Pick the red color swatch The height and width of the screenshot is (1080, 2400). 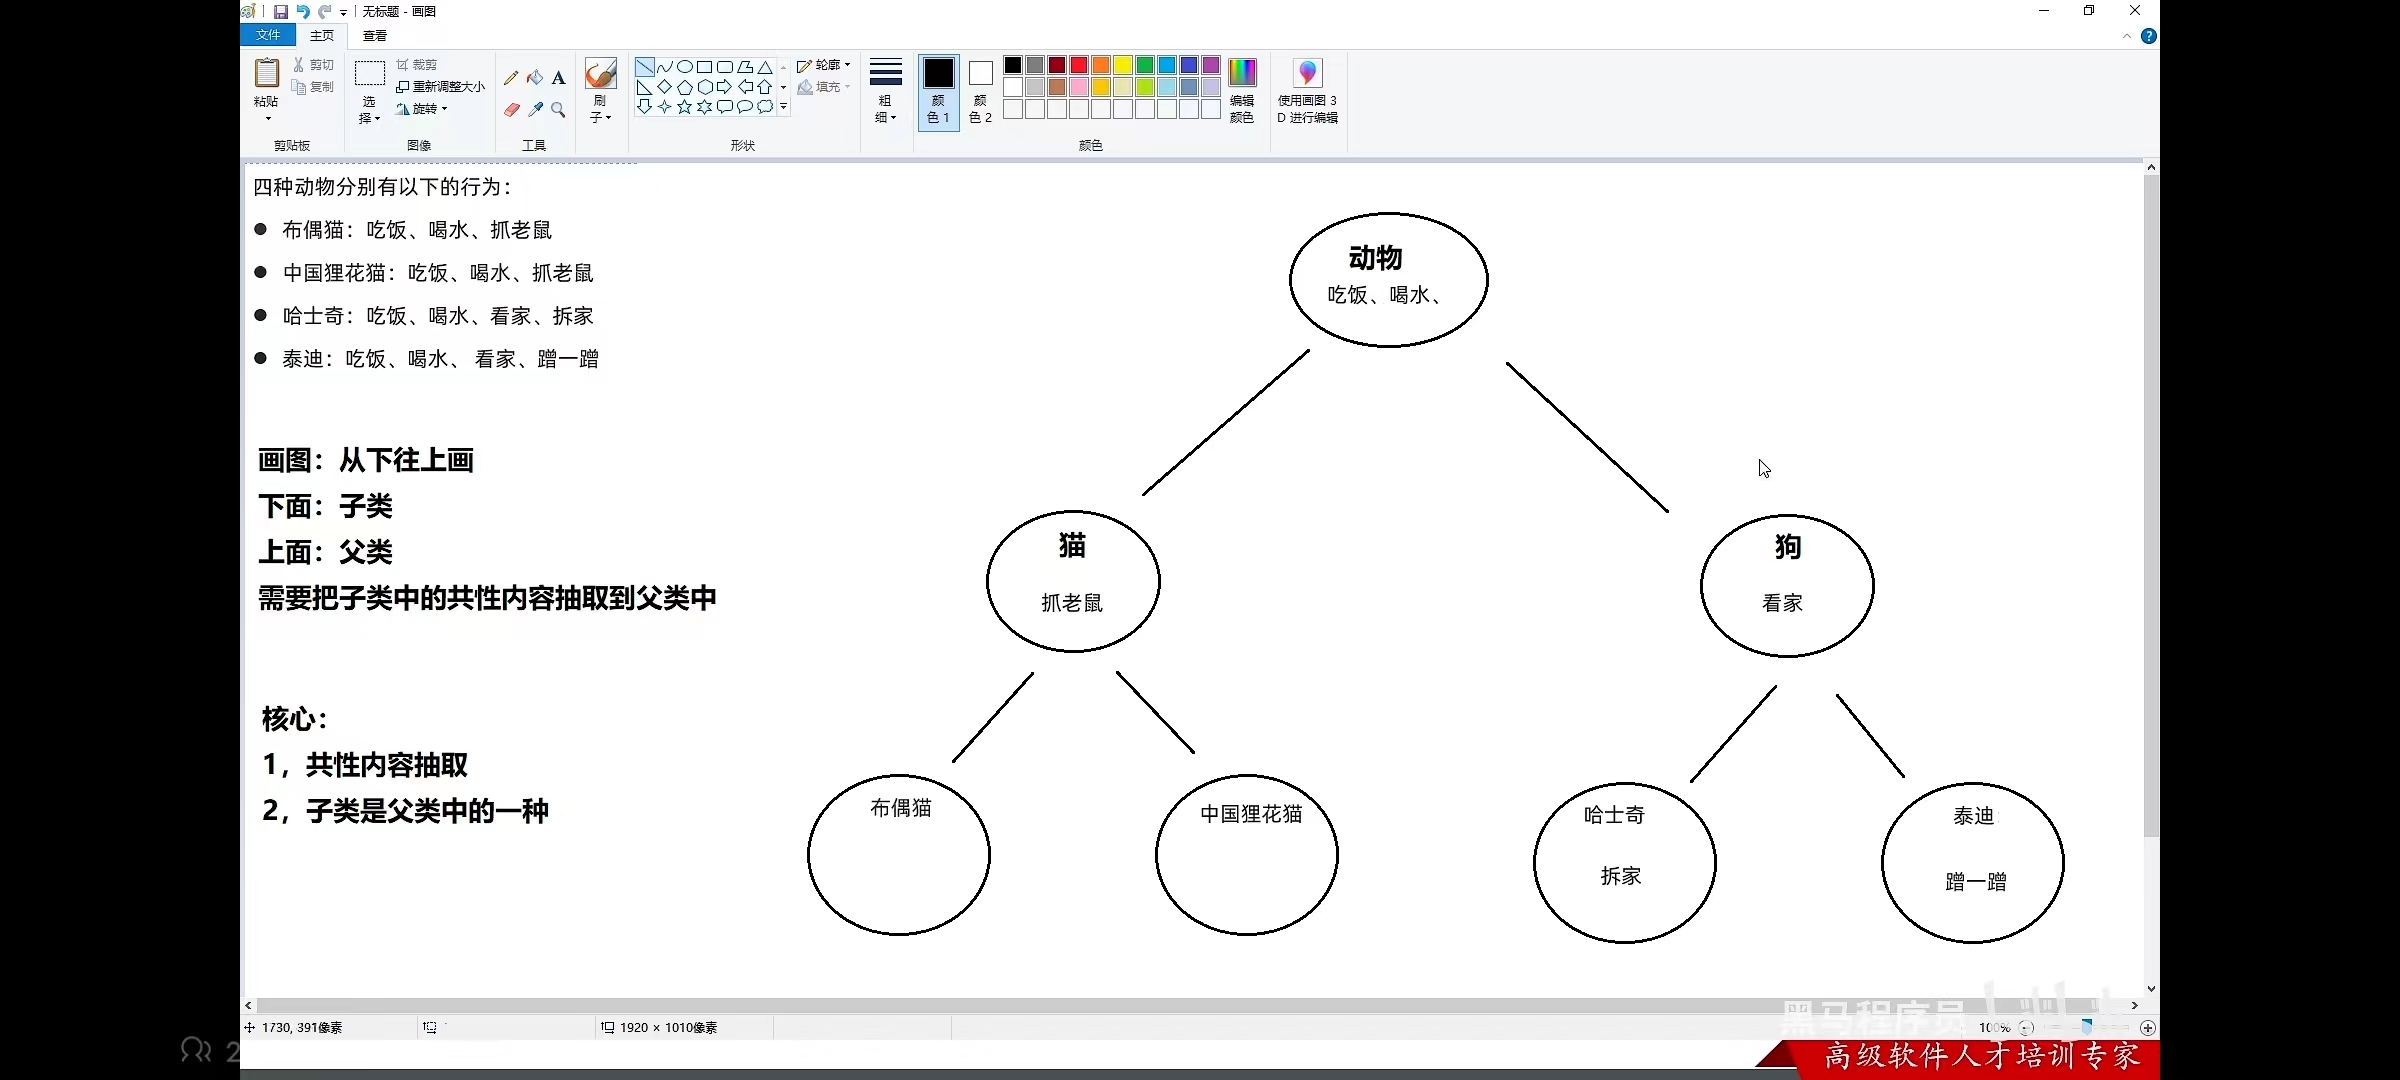1079,65
